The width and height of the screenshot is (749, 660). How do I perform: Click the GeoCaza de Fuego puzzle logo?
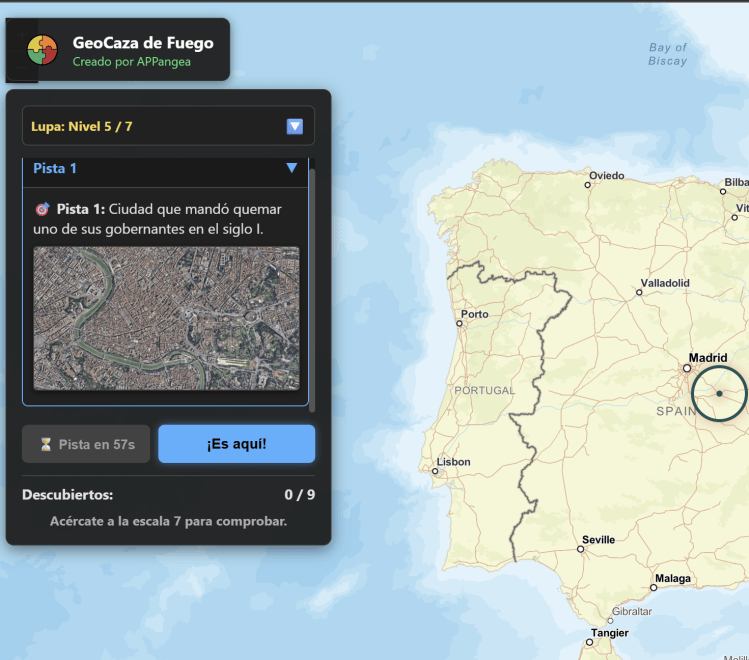pyautogui.click(x=42, y=49)
